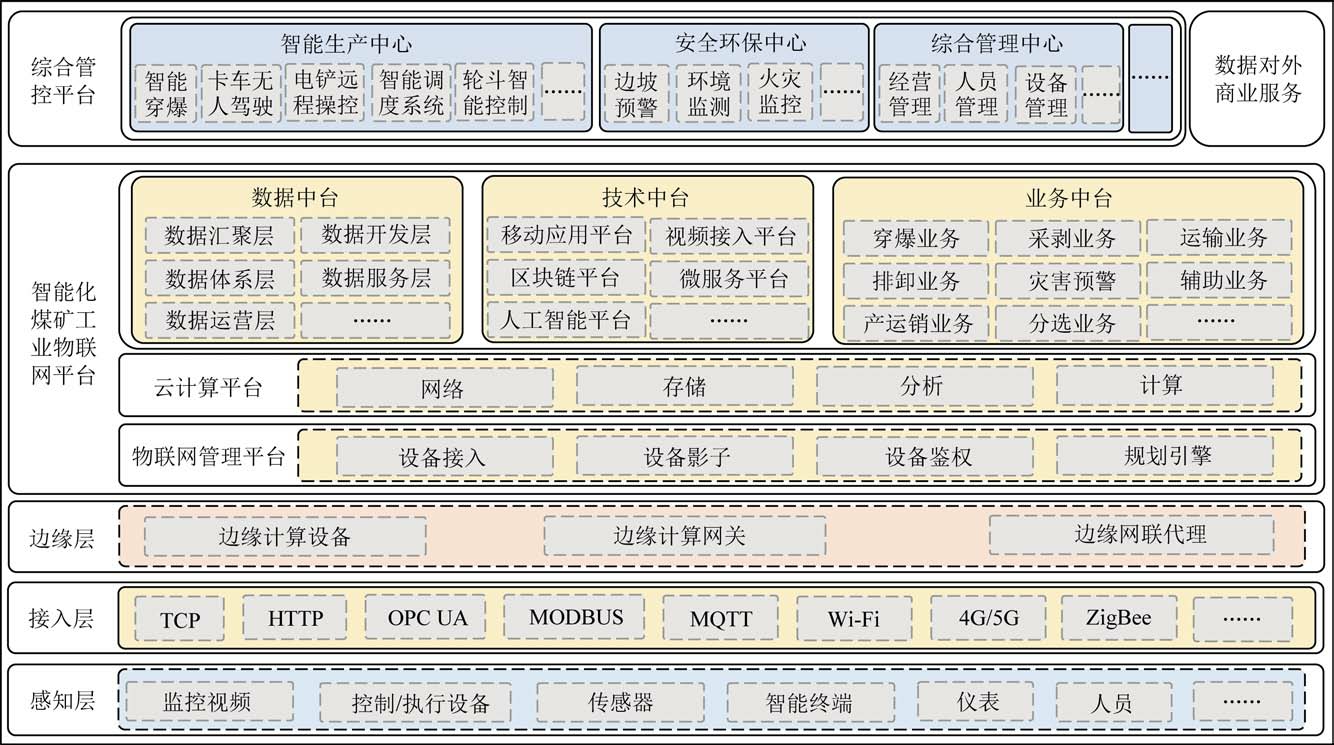Select the 设备影子 box

tap(684, 457)
